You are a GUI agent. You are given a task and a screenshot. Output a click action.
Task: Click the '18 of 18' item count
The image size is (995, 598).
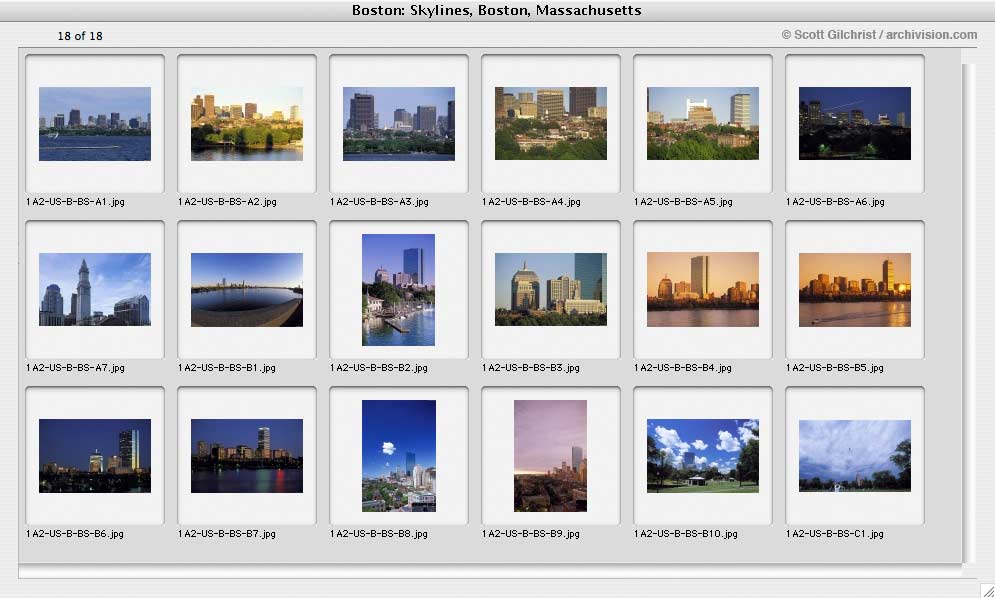(80, 36)
